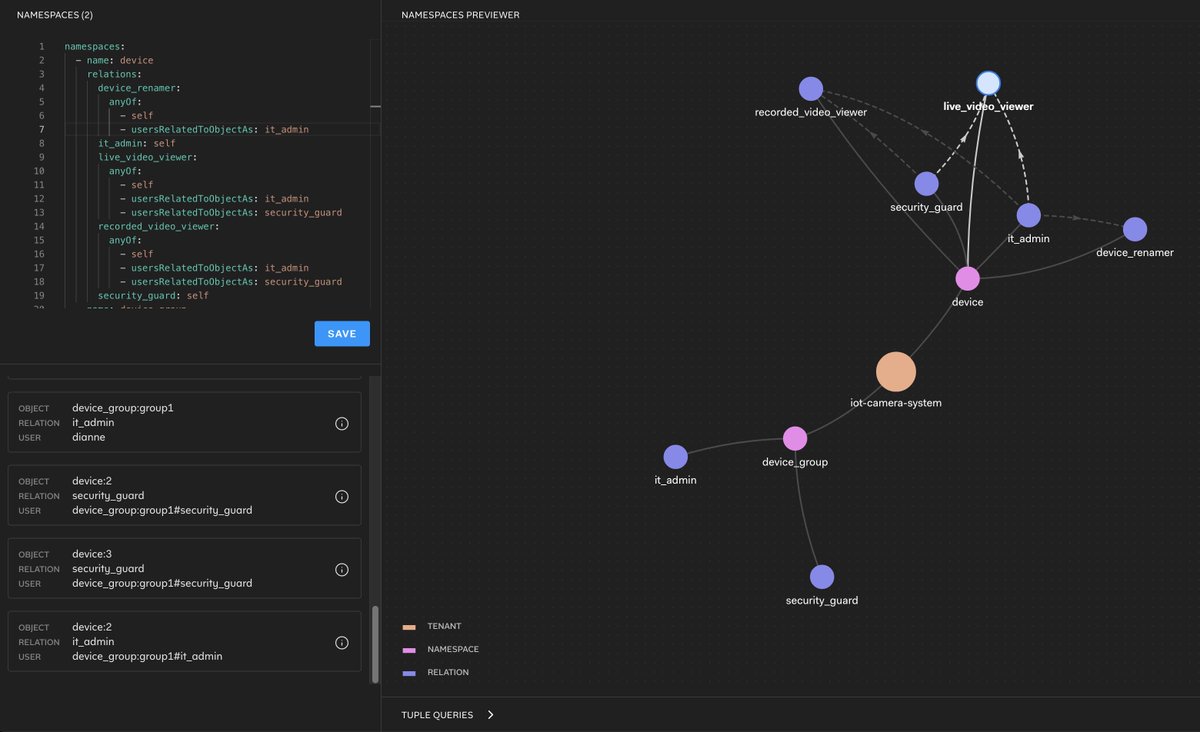Place cursor on line 7 it_admin
The width and height of the screenshot is (1200, 732).
287,130
